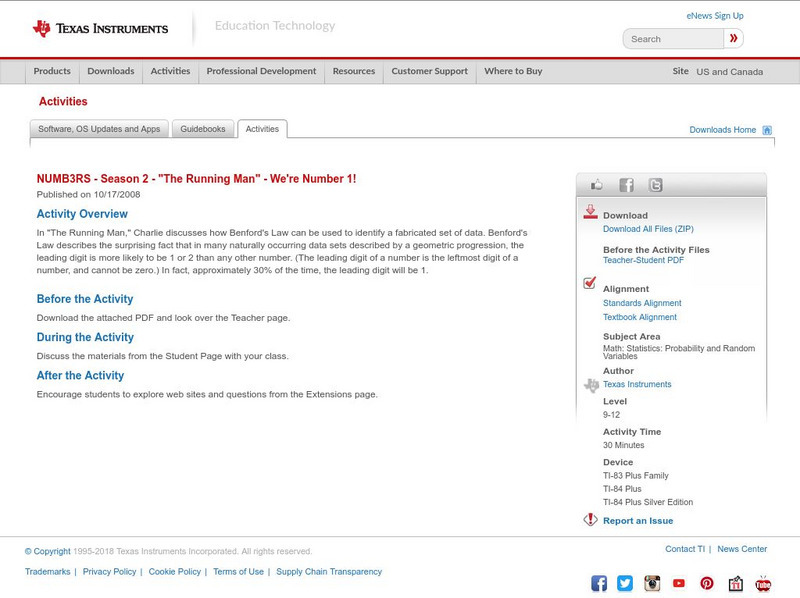Click the Texas Instruments logo
The image size is (800, 598).
101,29
